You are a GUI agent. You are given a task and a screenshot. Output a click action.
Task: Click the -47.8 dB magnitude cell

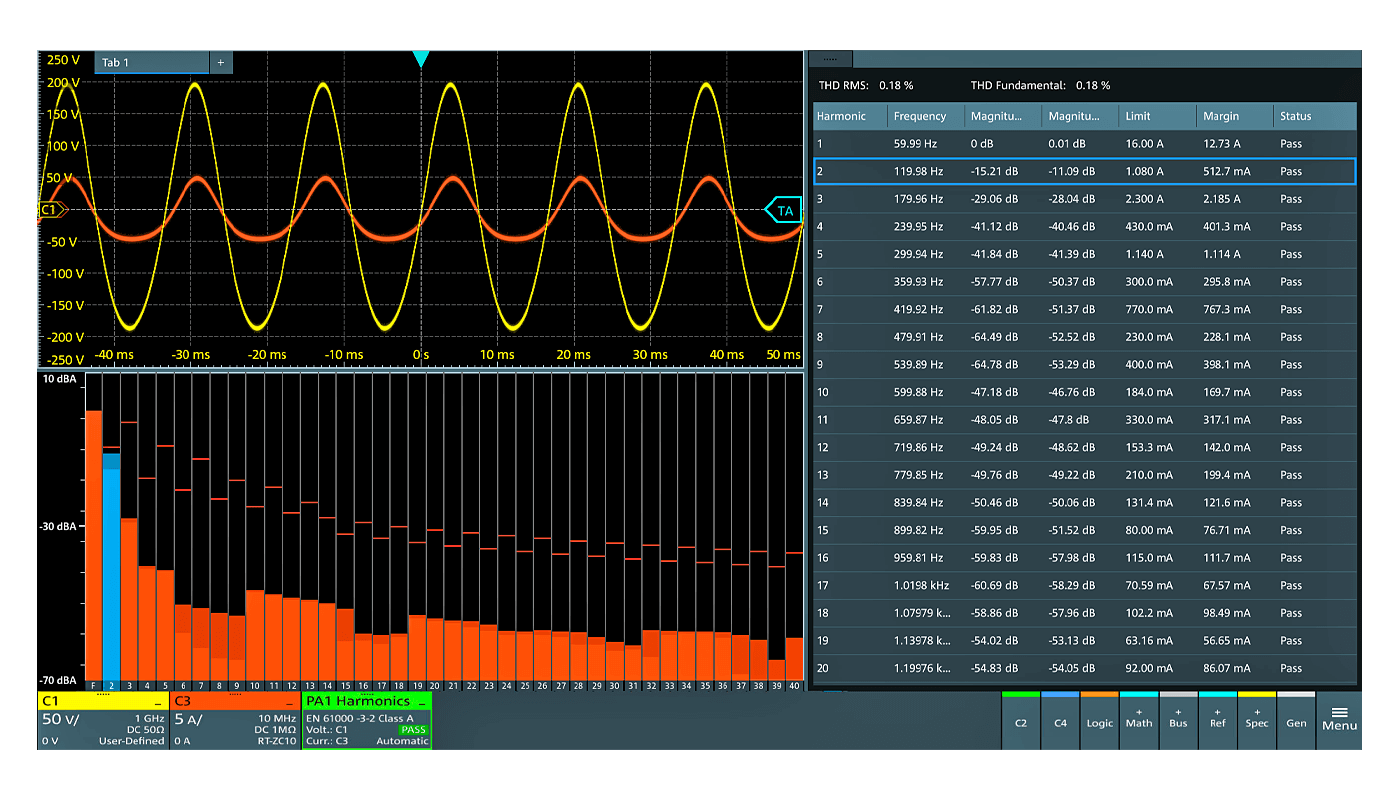[x=1069, y=420]
